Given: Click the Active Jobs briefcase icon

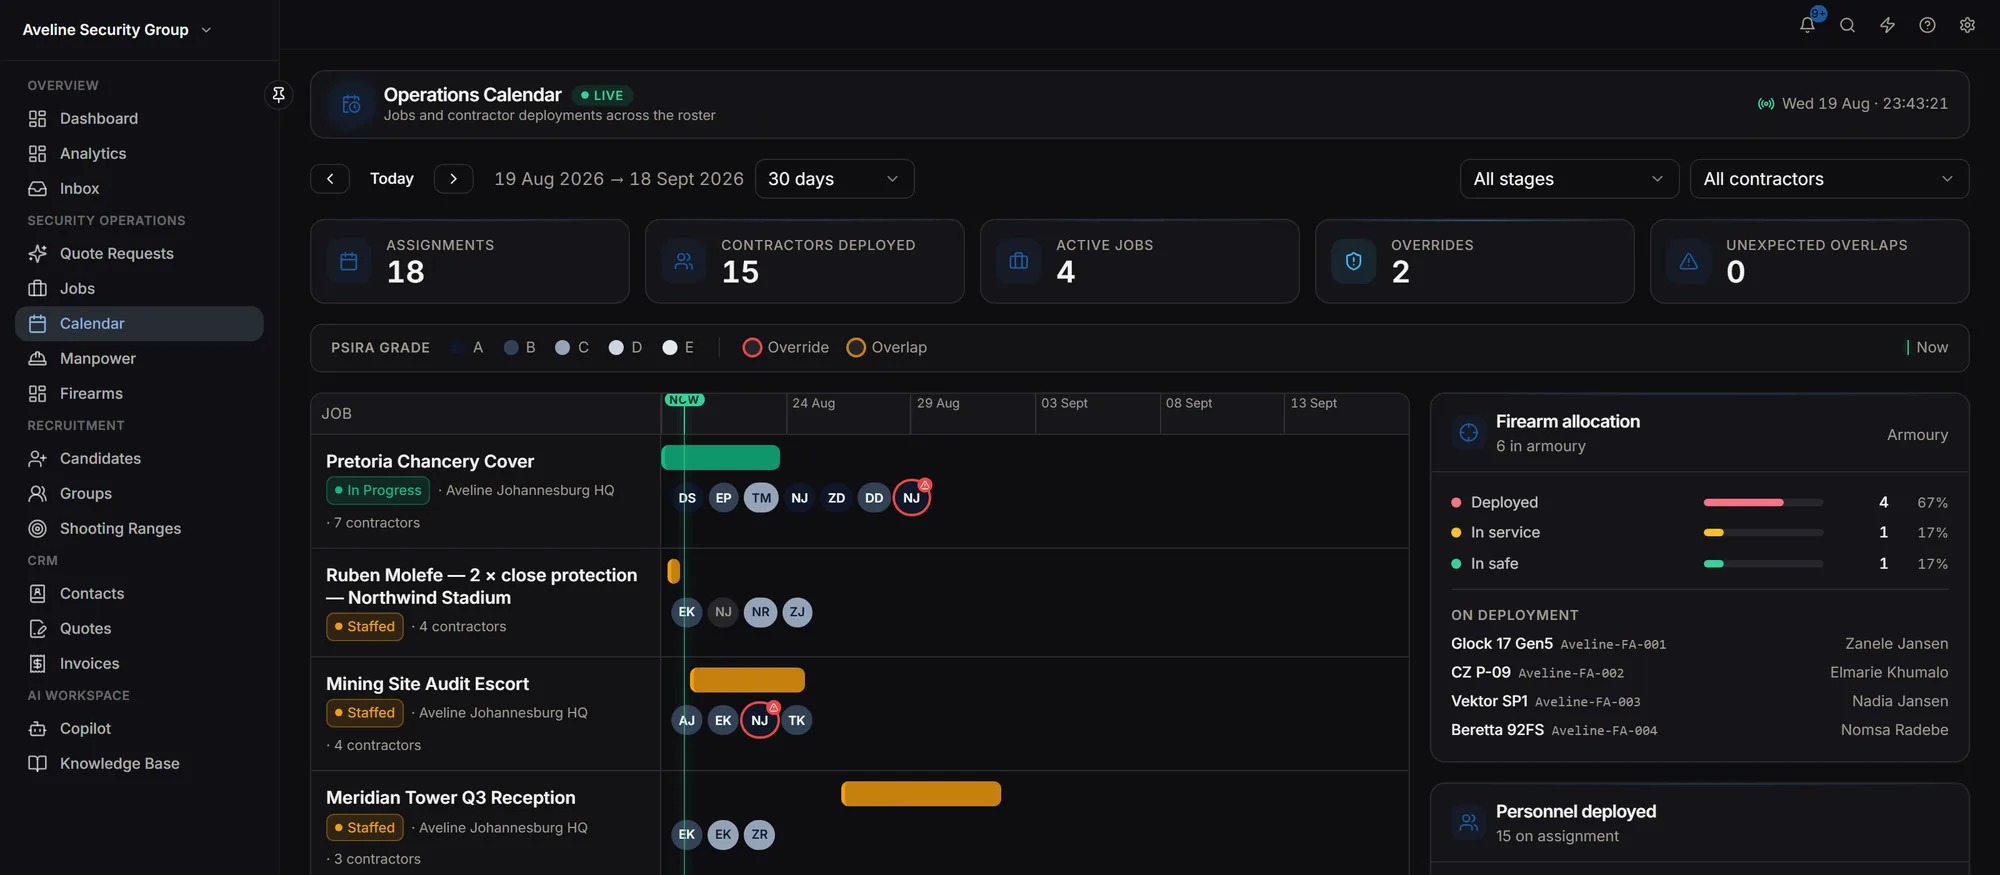Looking at the screenshot, I should click(x=1019, y=262).
